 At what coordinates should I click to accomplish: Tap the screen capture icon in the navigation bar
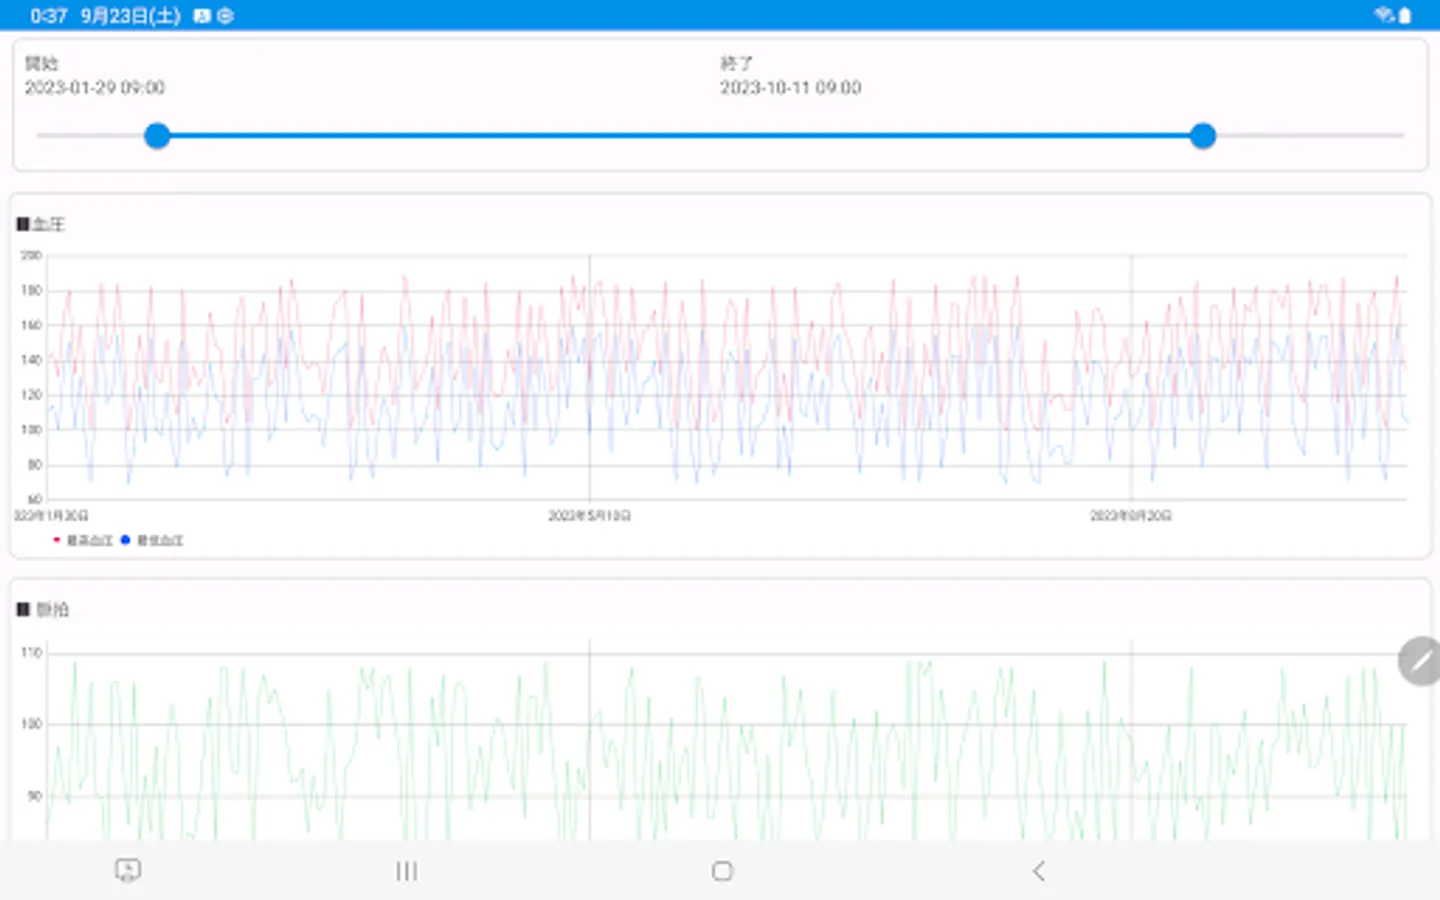(128, 870)
